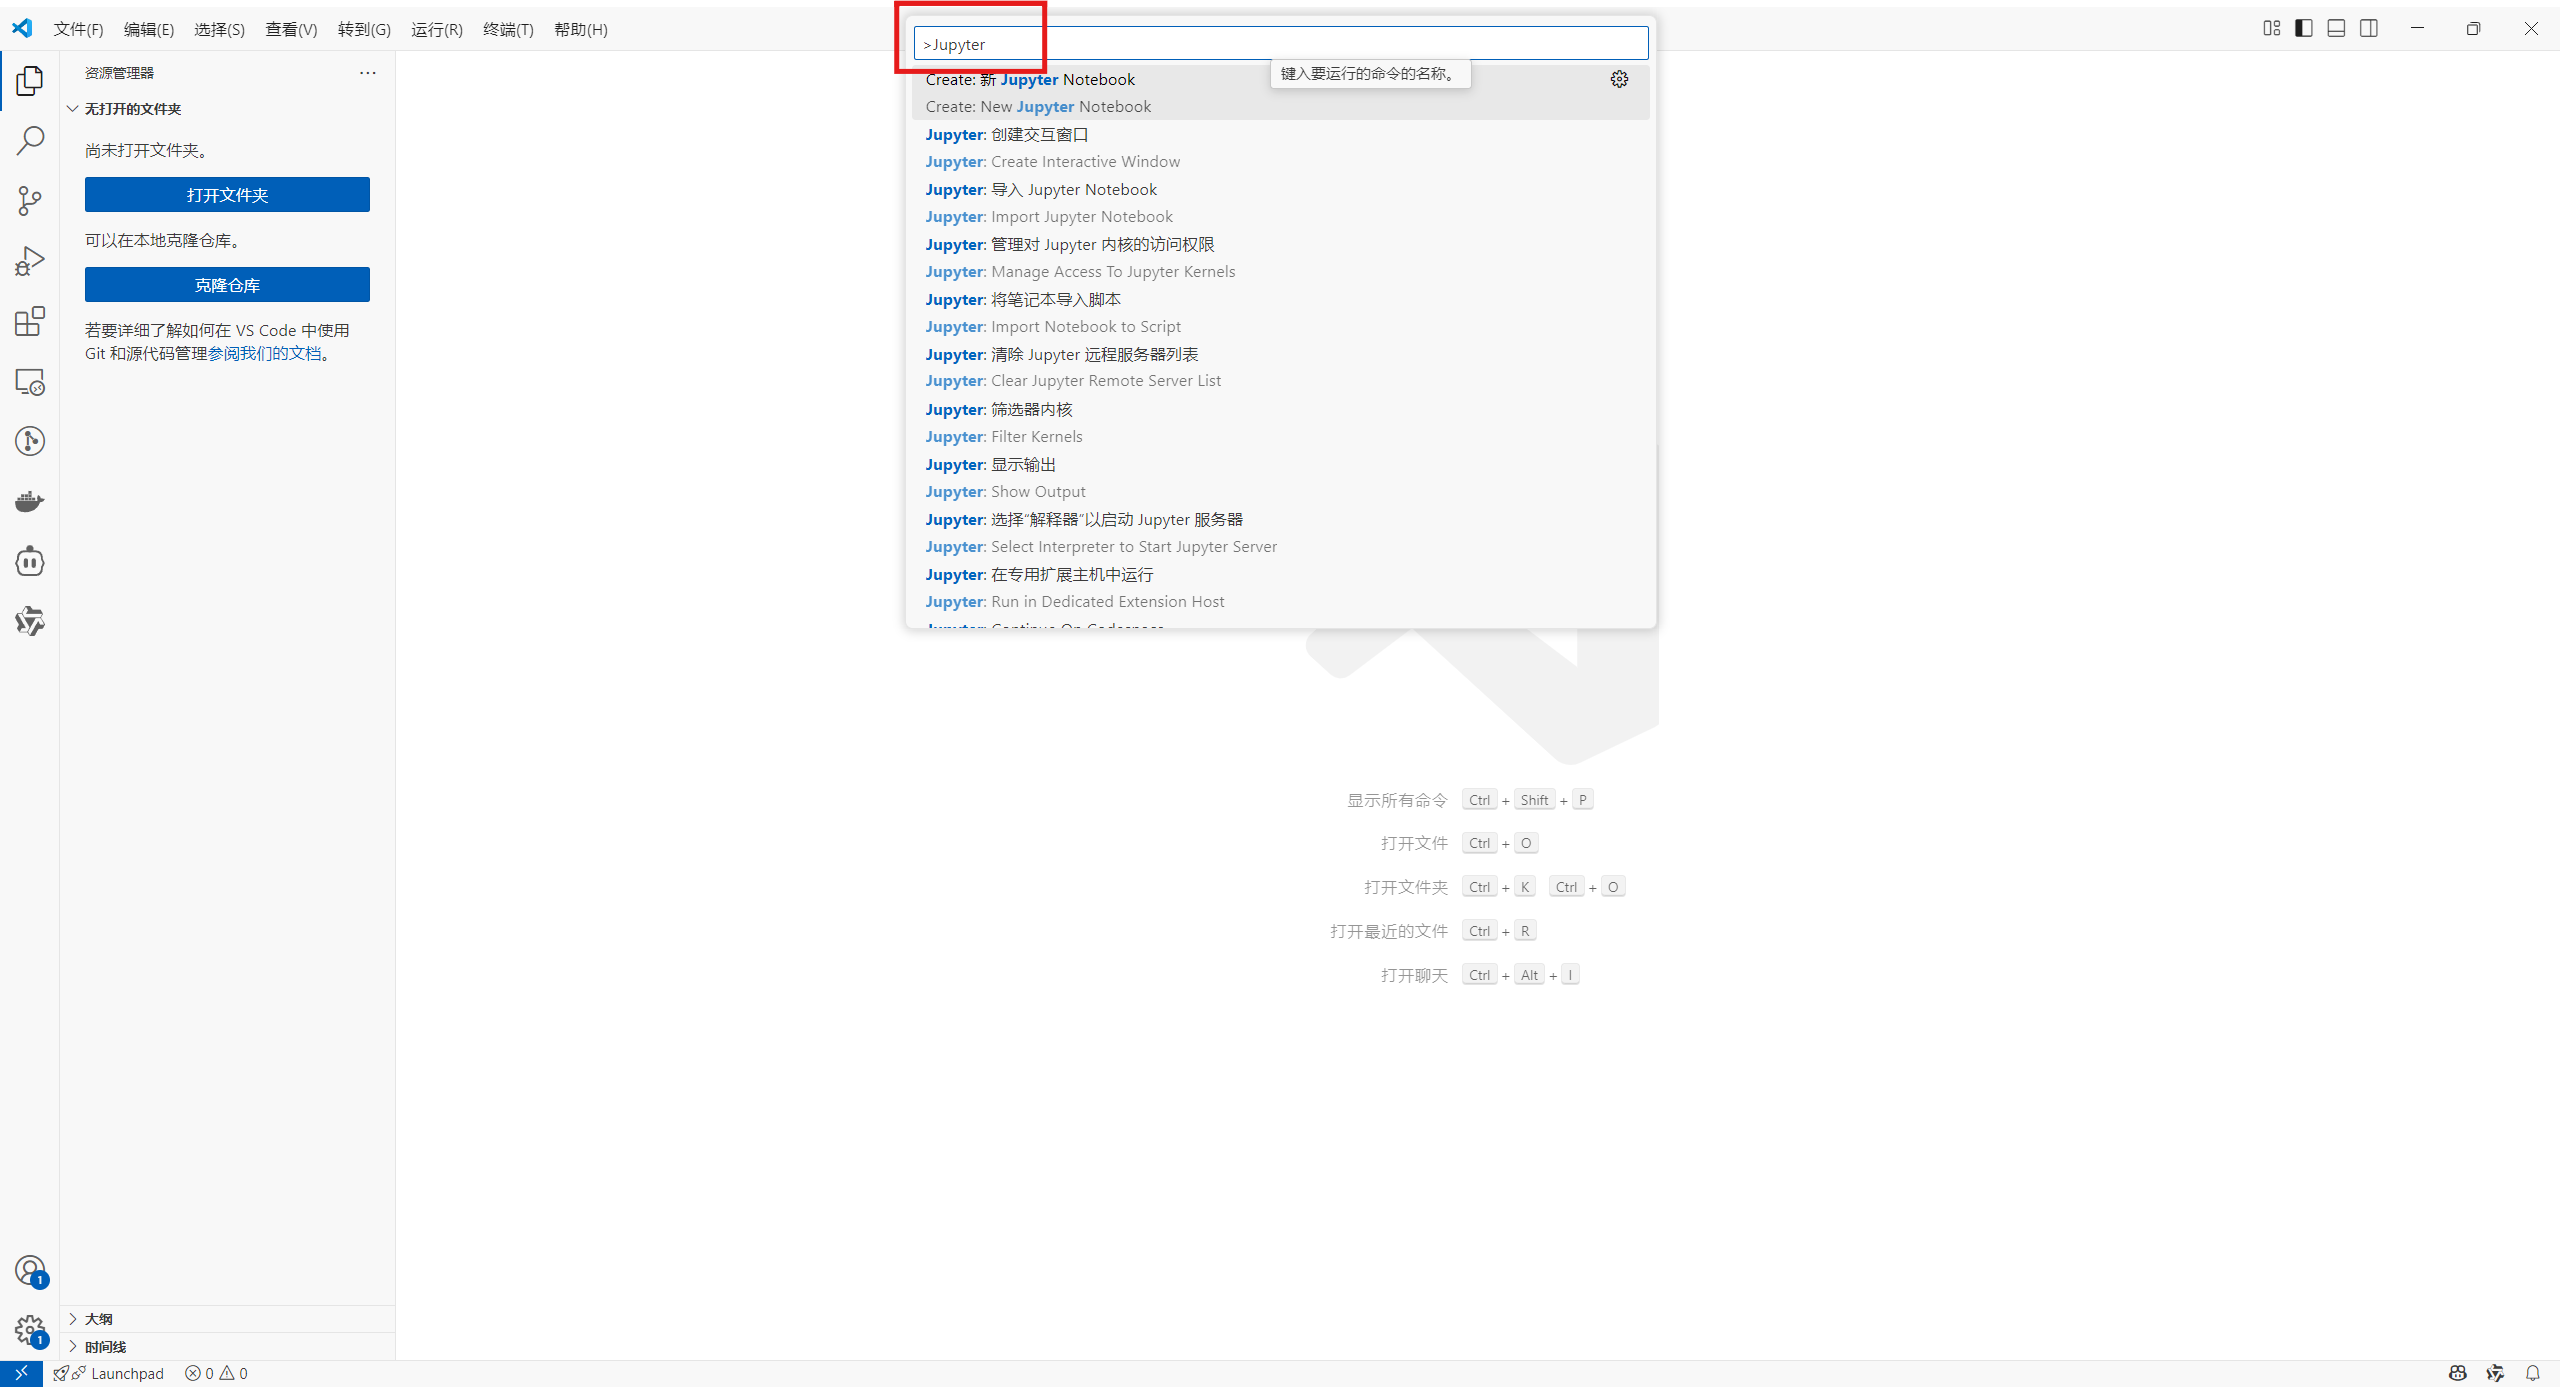Open the 终端(T) menu
This screenshot has width=2560, height=1387.
click(508, 29)
